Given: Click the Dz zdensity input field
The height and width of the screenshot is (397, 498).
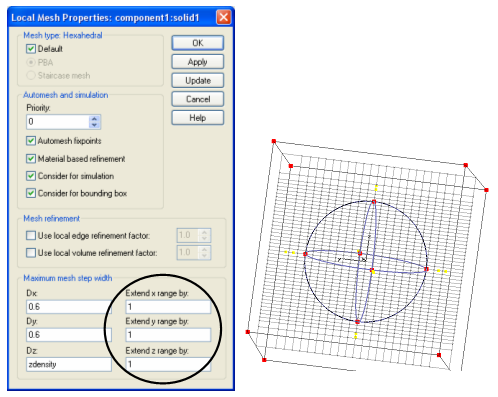Looking at the screenshot, I should pos(69,364).
